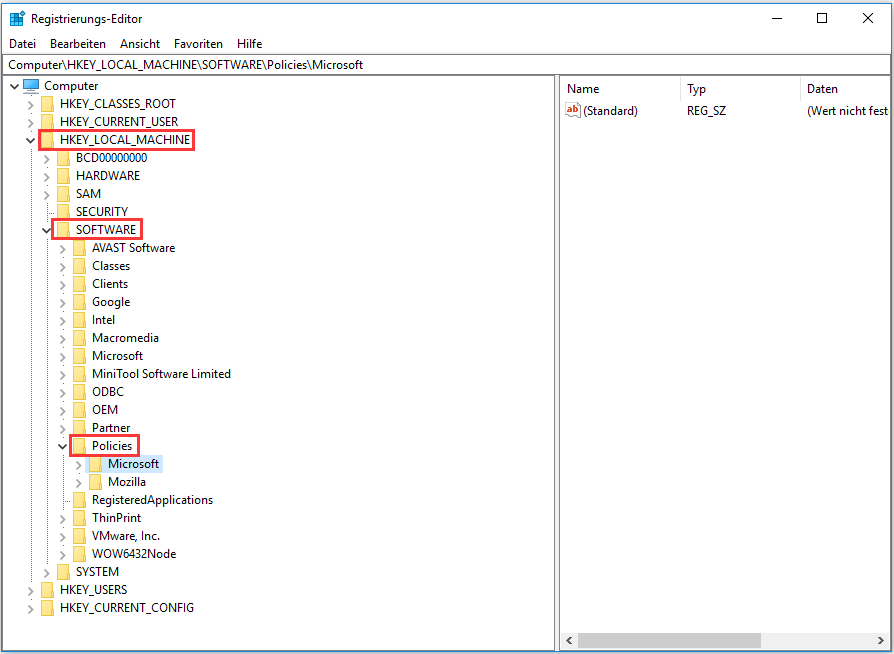Click the Computer icon at tree root

(x=31, y=86)
